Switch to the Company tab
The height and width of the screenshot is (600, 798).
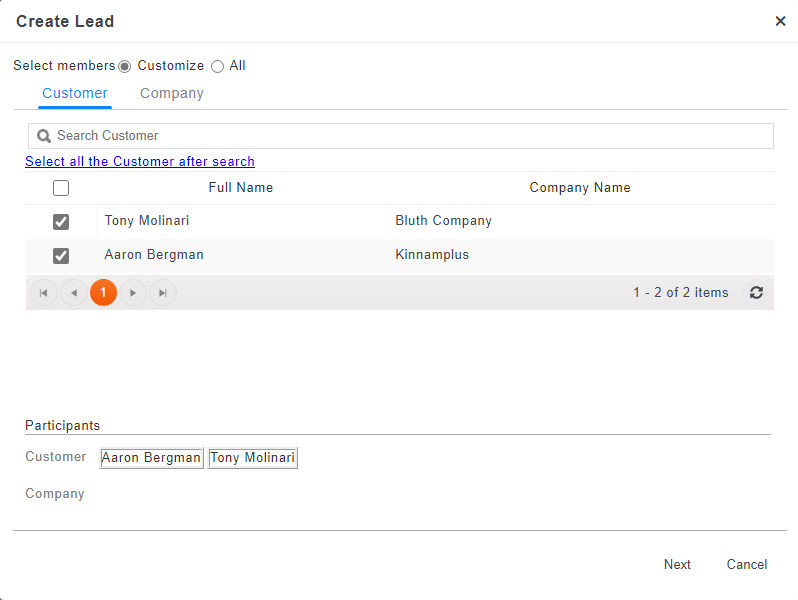coord(171,93)
